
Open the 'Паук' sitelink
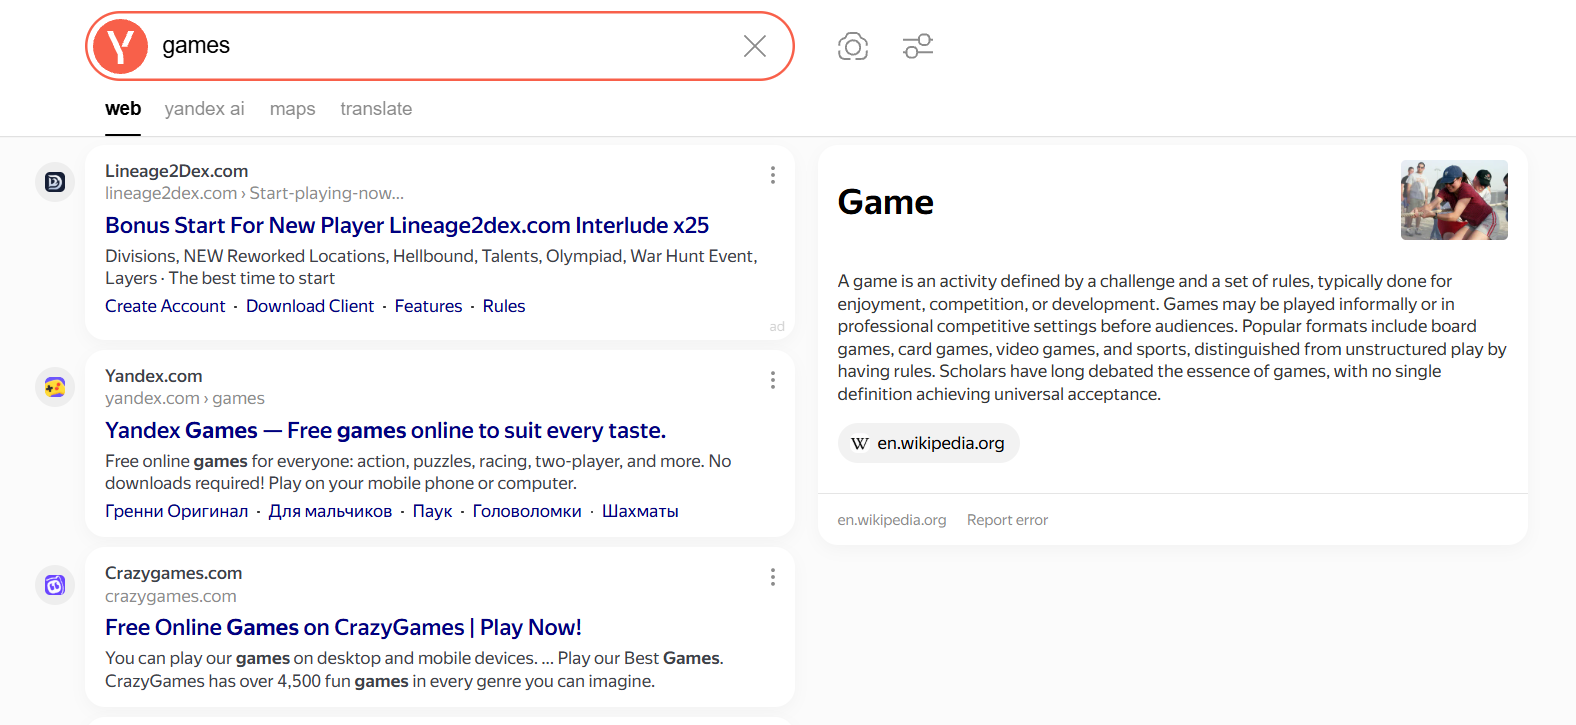(432, 511)
